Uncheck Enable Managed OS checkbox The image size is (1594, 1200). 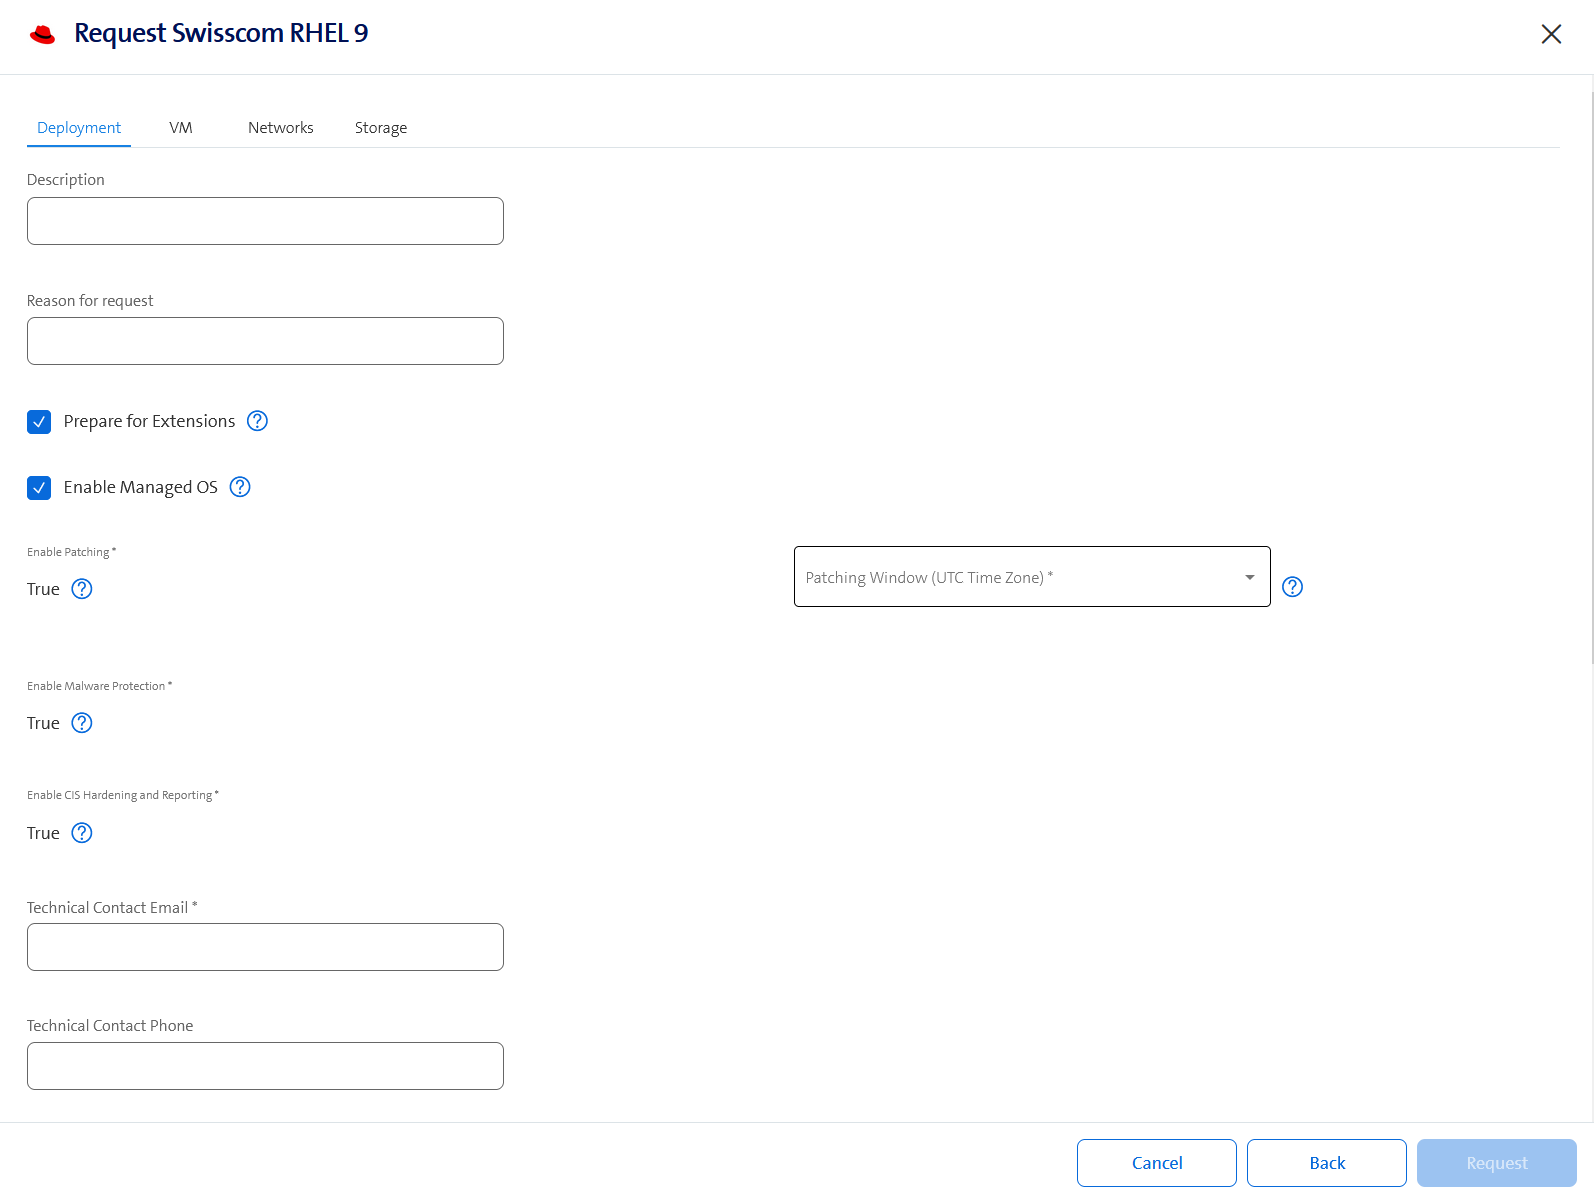click(x=39, y=488)
